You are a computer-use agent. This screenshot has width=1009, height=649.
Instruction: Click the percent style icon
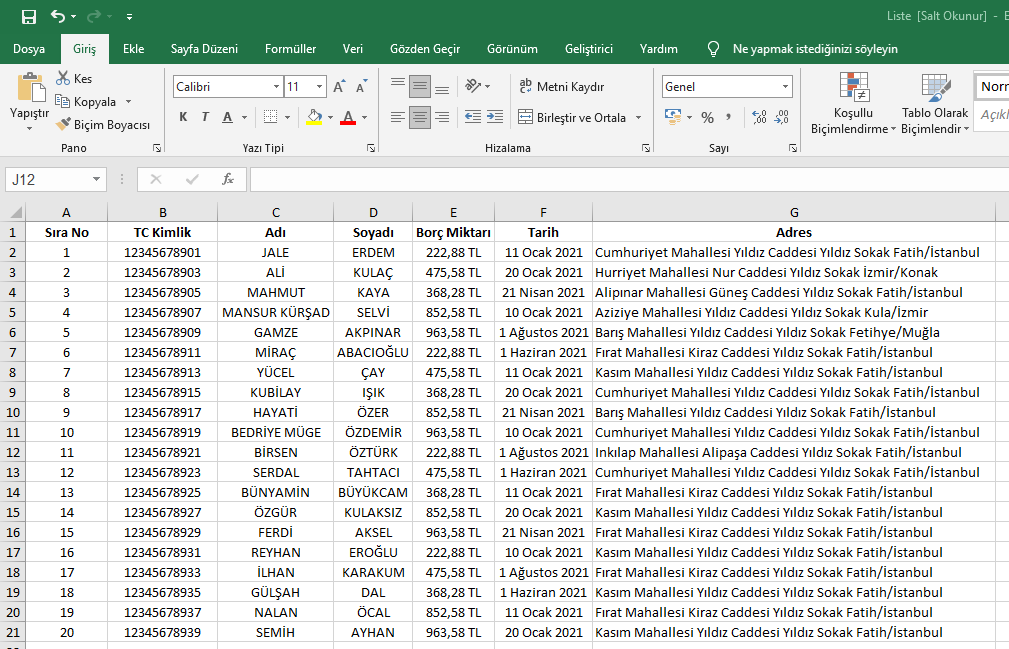click(x=707, y=118)
